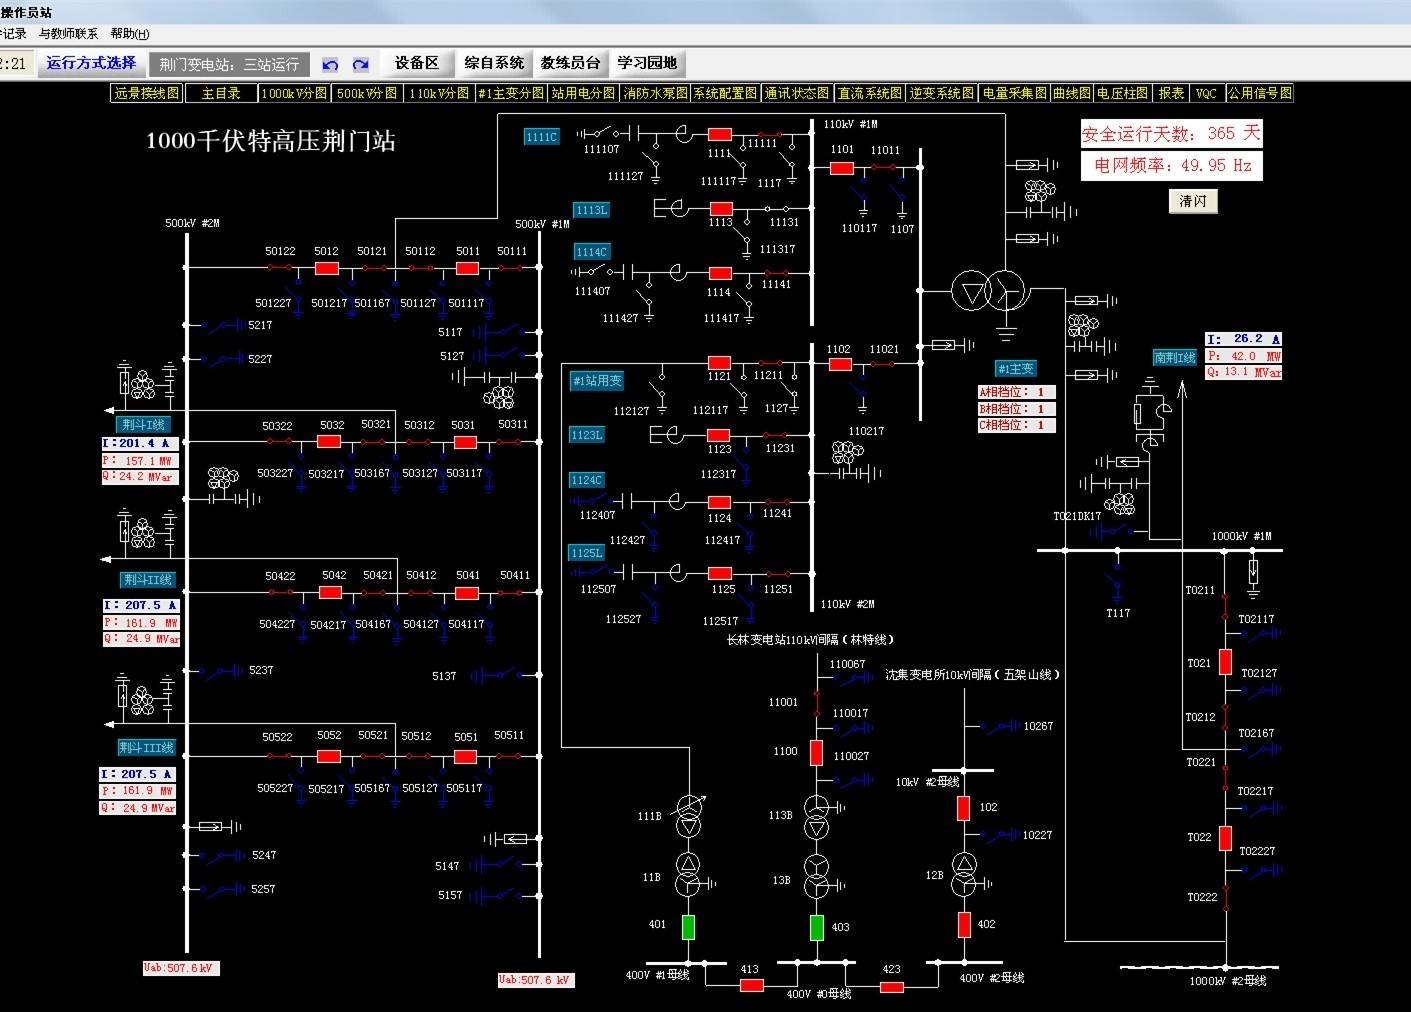This screenshot has width=1411, height=1012.
Task: Open the 与教师联系 menu
Action: (68, 33)
